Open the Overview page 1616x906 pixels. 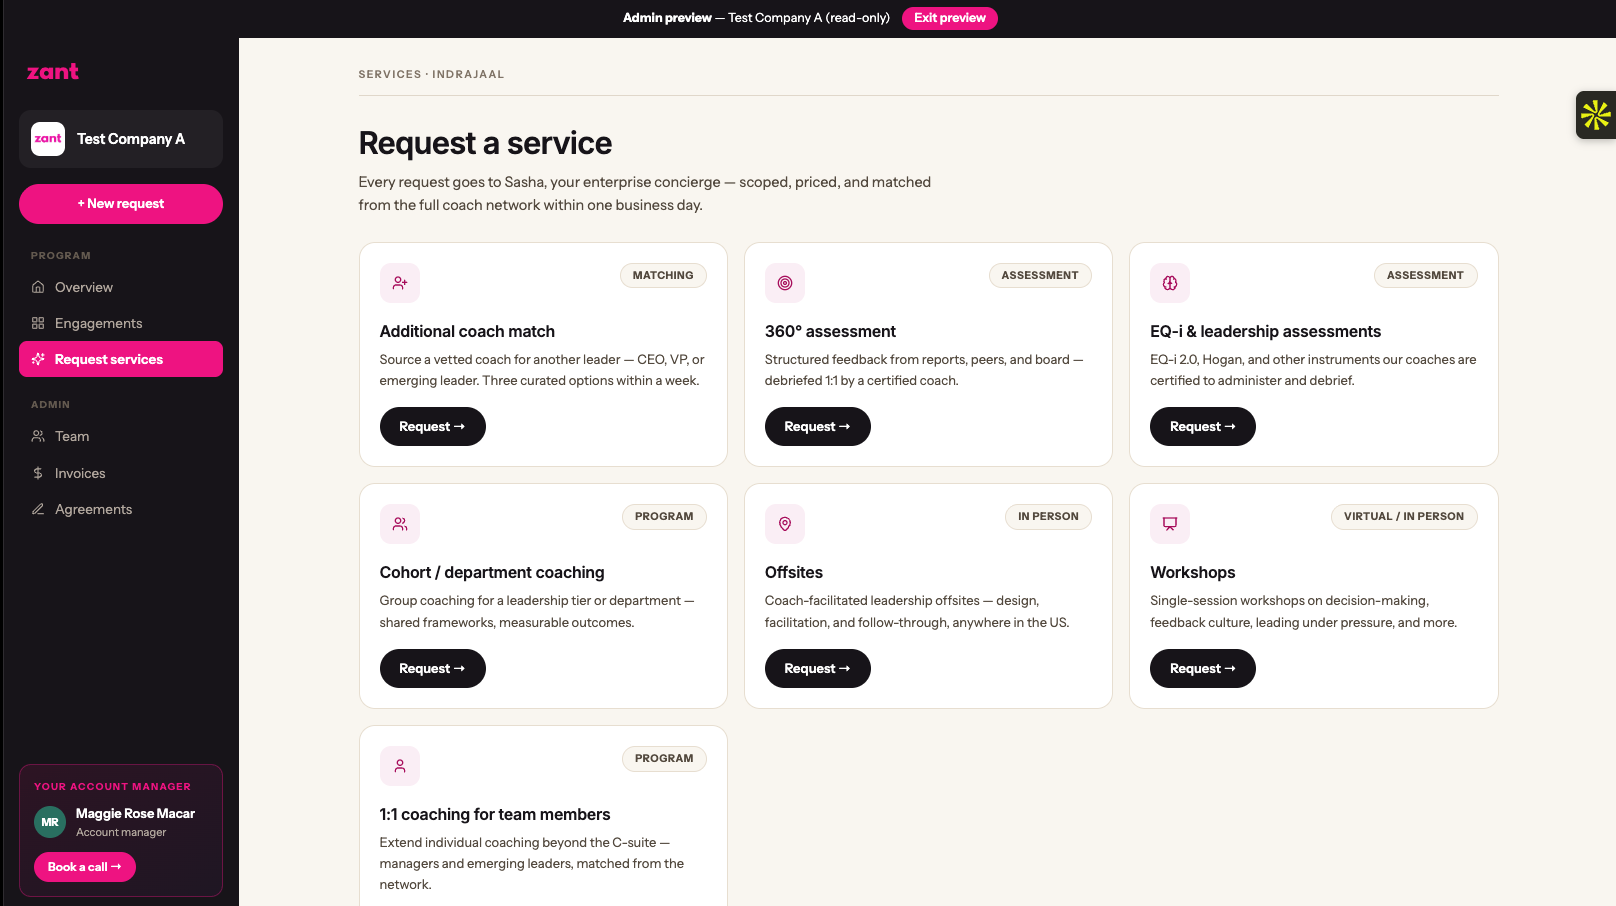121,287
